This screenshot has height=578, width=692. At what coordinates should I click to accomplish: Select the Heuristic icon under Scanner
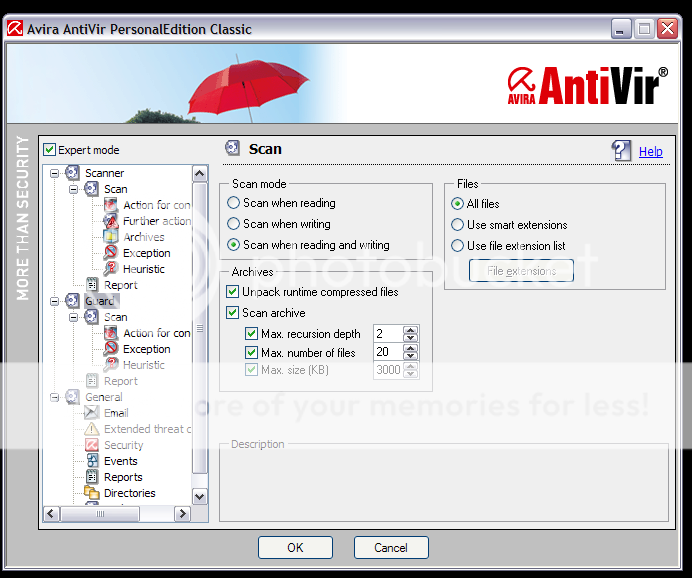pos(111,269)
